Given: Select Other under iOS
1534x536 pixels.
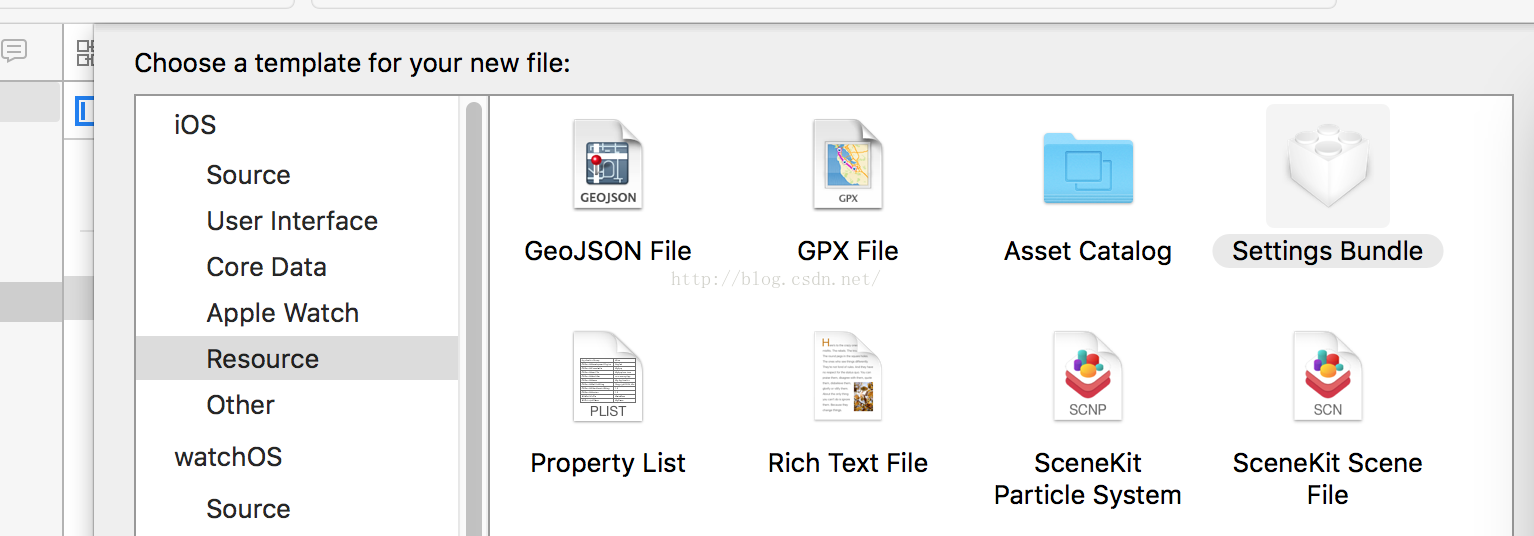Looking at the screenshot, I should point(240,405).
